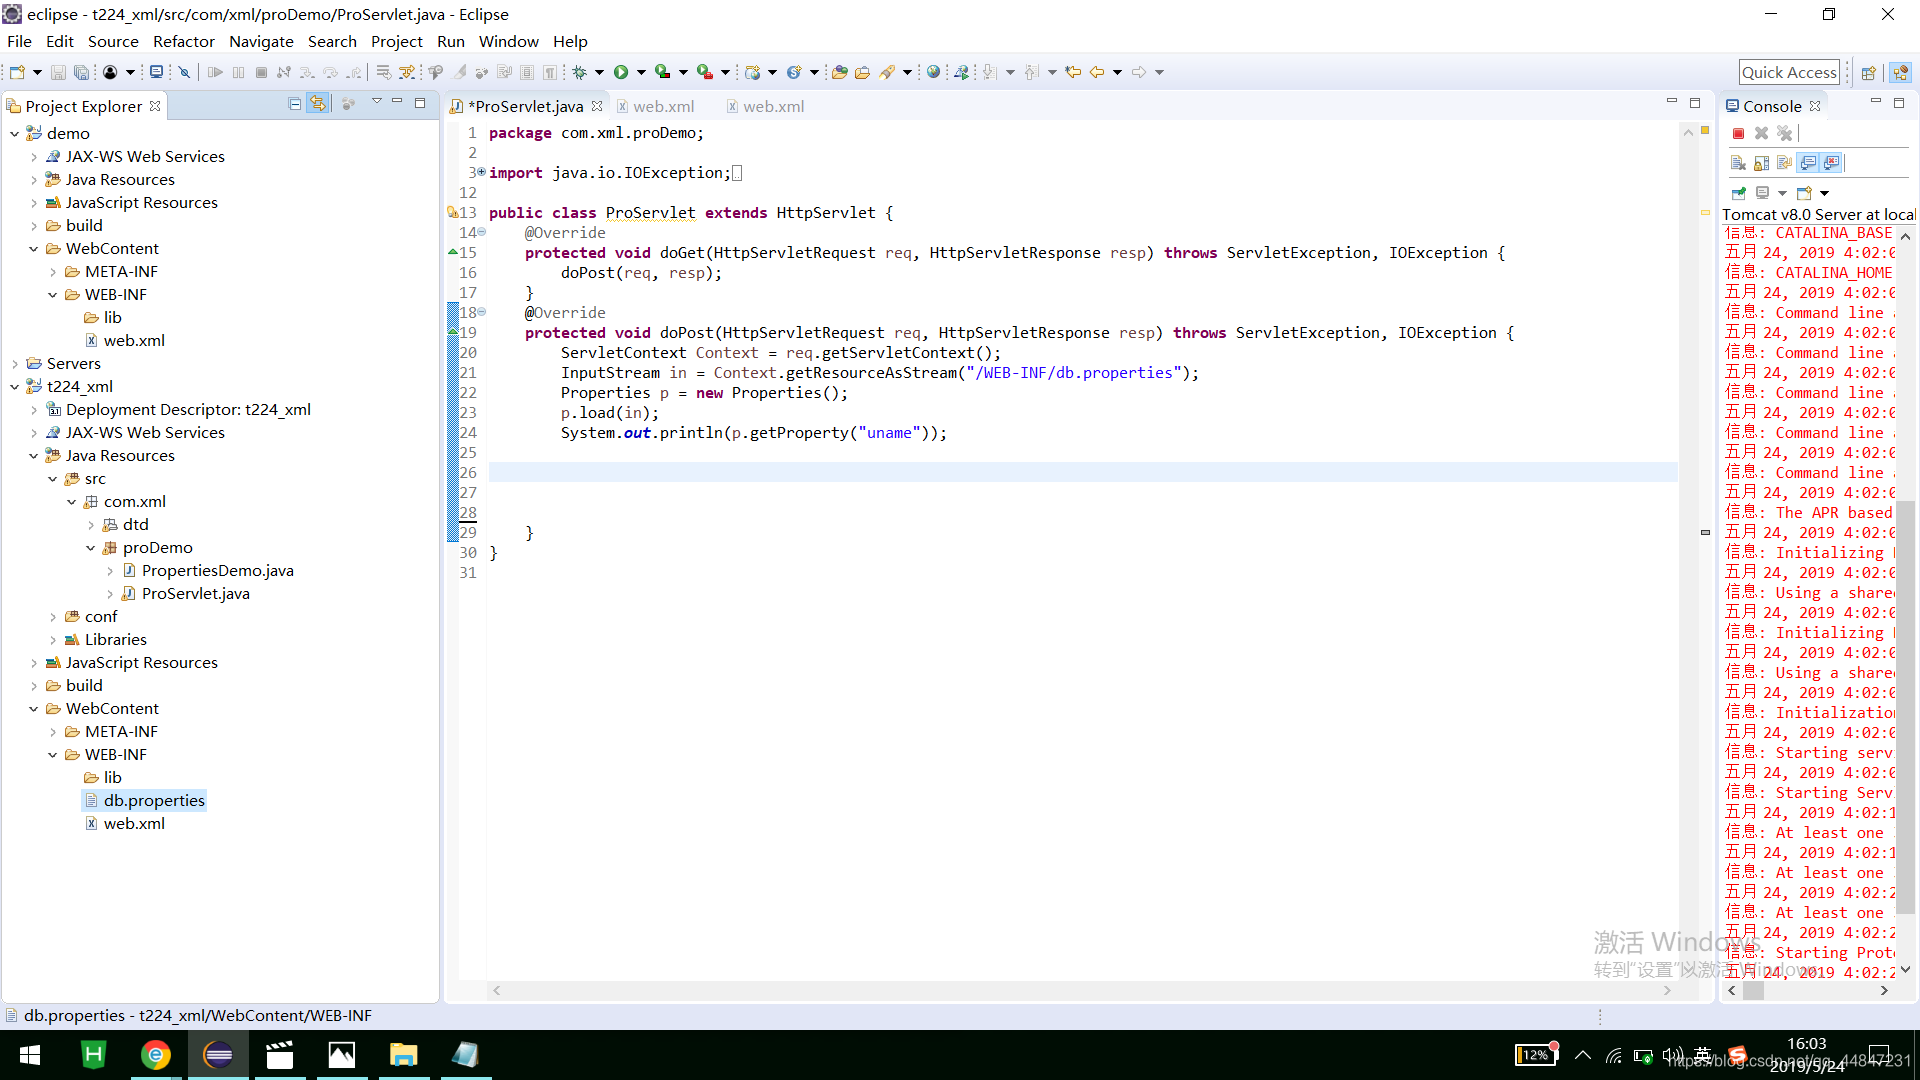The image size is (1920, 1080).
Task: Click Open Perspective icon
Action: pos(1868,72)
